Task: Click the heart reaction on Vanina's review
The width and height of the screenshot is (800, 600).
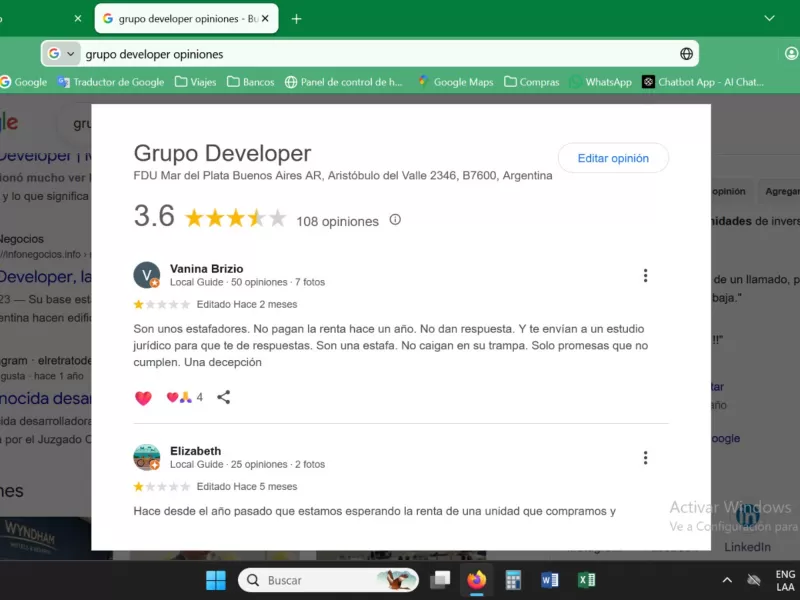Action: (x=143, y=398)
